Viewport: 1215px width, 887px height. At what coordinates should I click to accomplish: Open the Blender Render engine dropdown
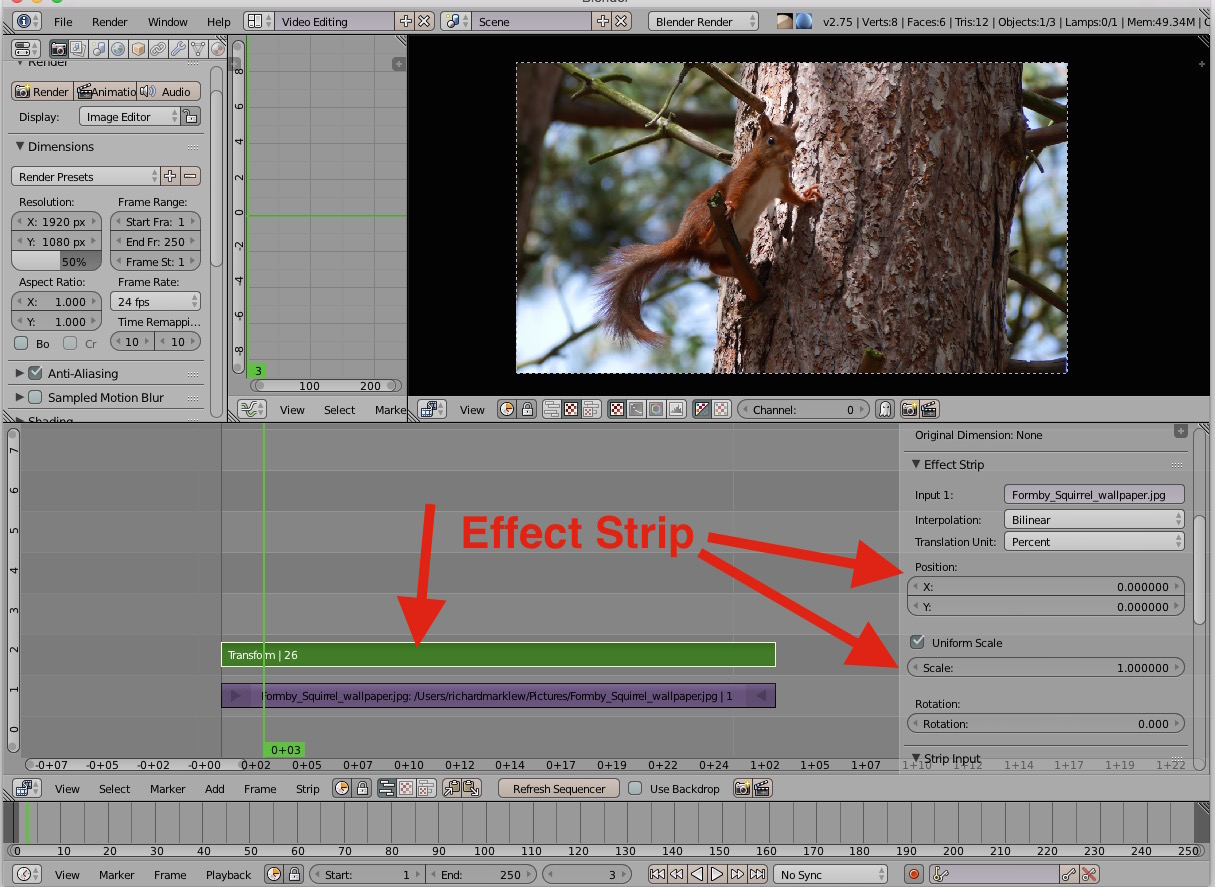coord(703,21)
